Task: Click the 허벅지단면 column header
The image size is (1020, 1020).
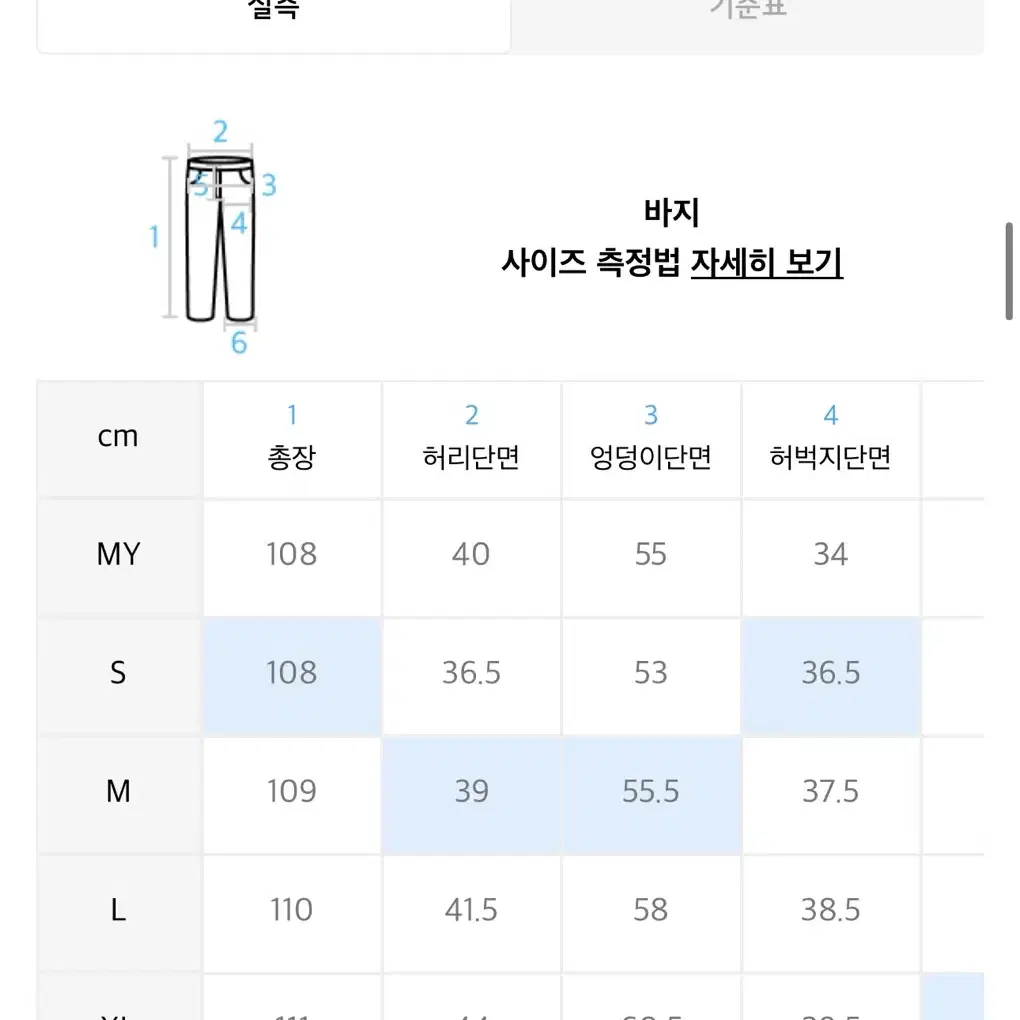Action: (831, 440)
